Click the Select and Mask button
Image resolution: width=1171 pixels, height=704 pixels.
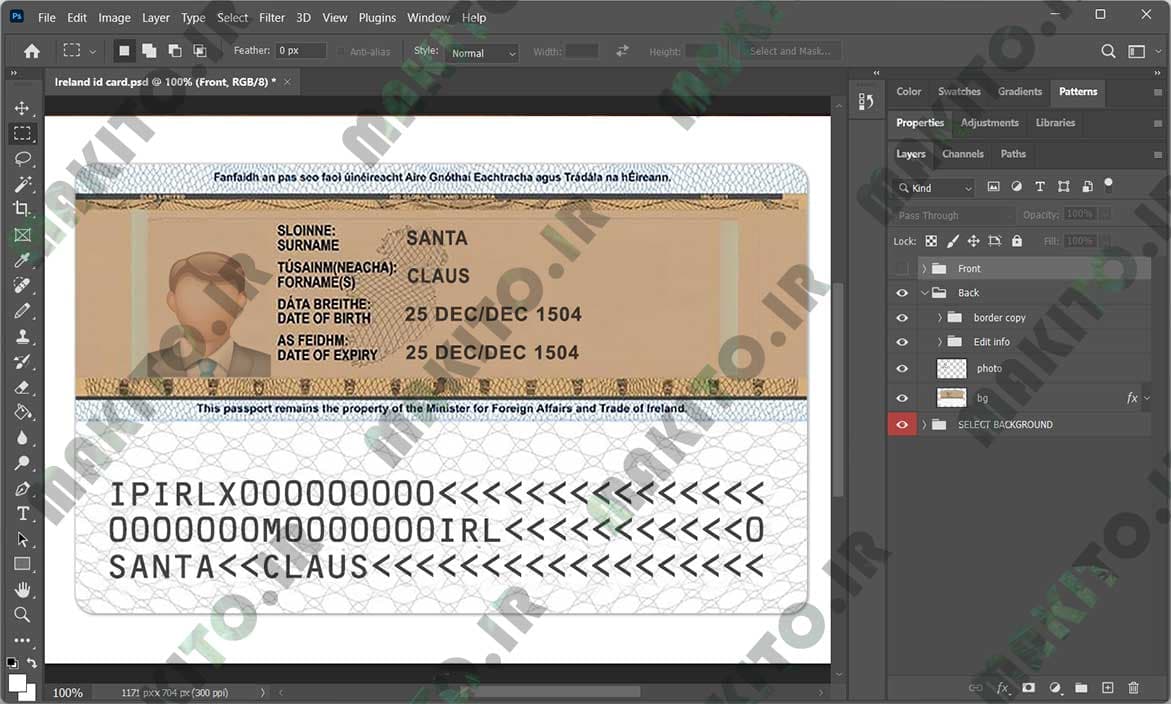coord(790,51)
